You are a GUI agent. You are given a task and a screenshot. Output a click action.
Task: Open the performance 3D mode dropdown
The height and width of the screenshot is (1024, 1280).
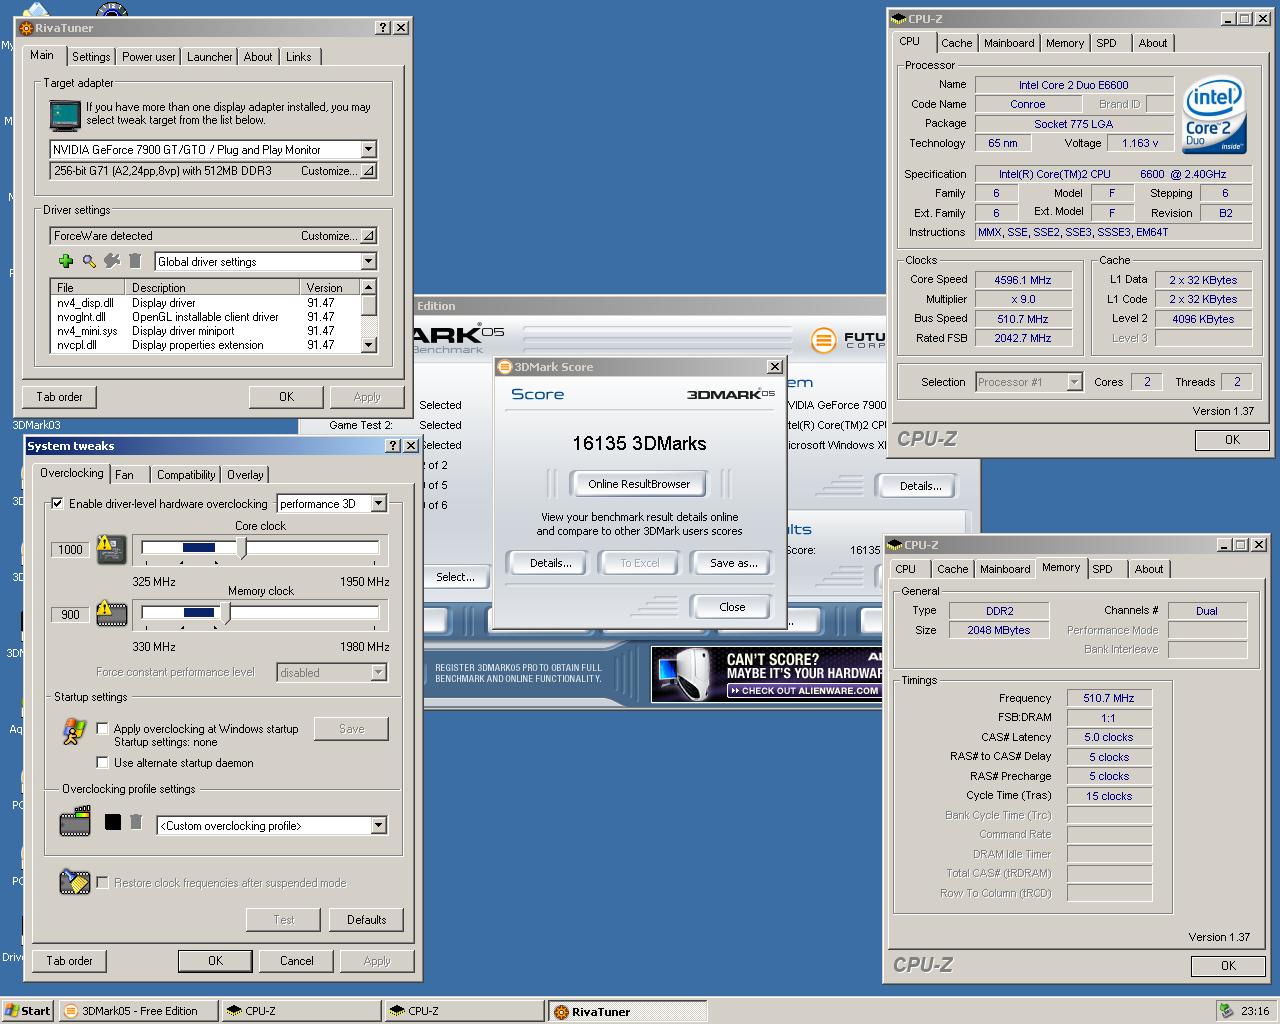(378, 504)
